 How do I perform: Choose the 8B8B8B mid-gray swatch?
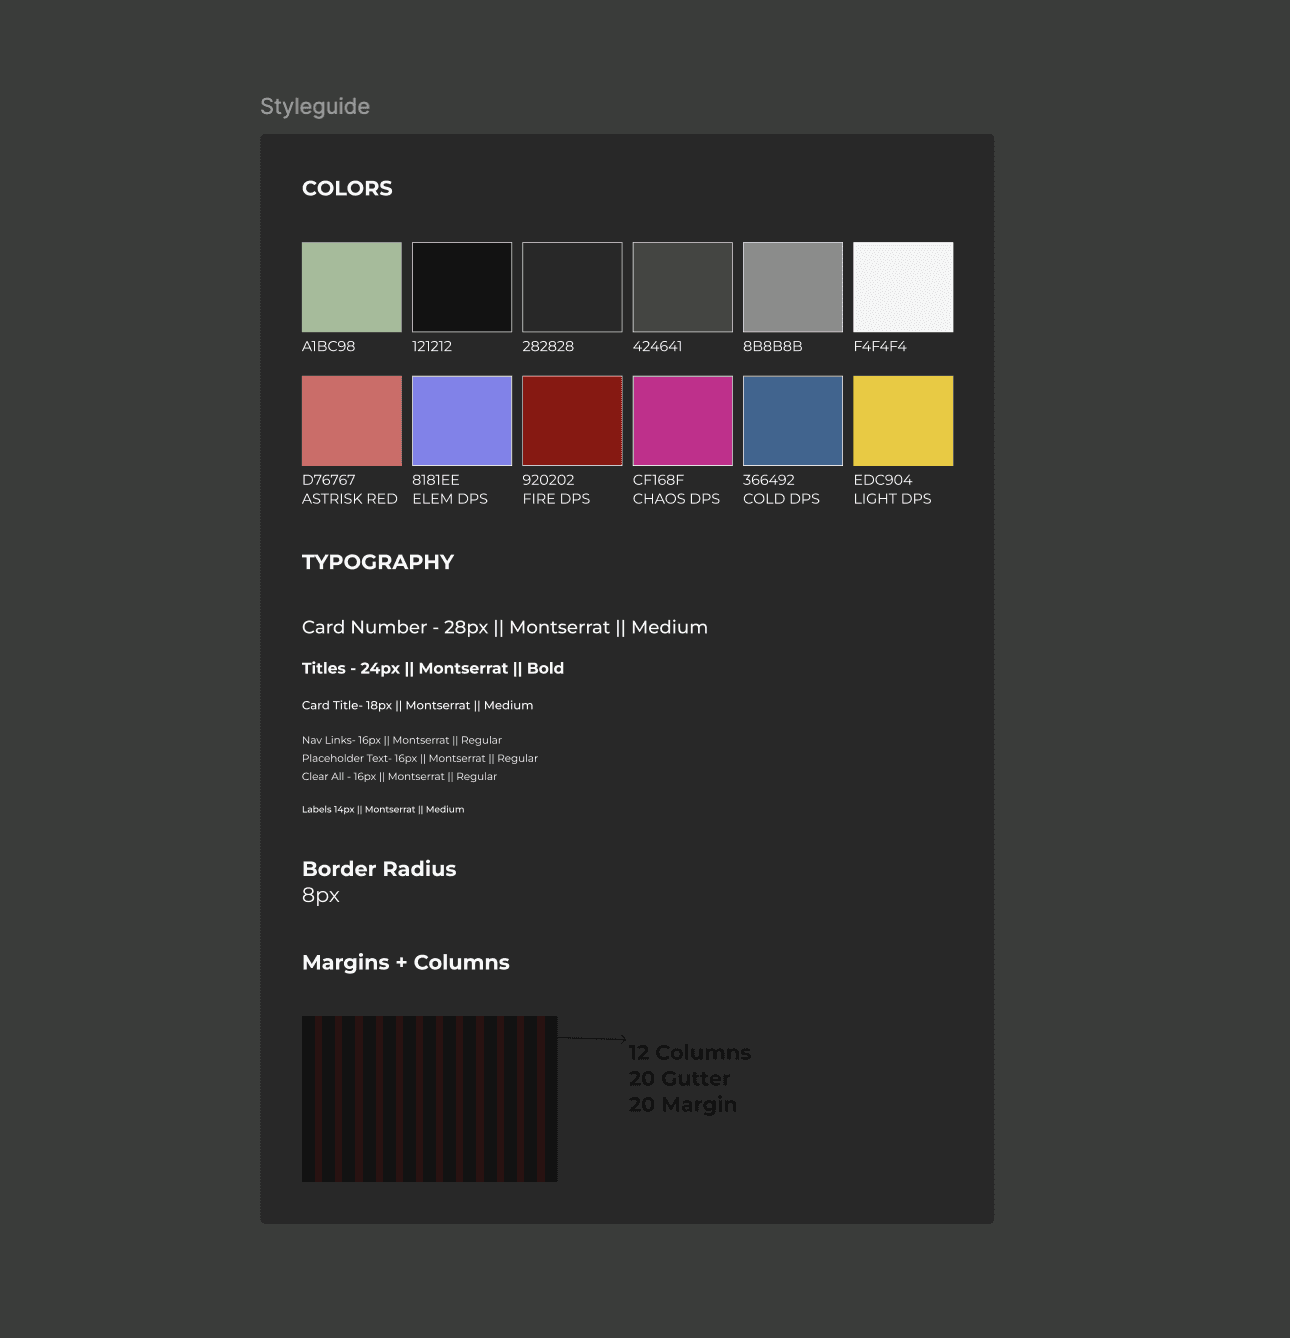tap(793, 287)
